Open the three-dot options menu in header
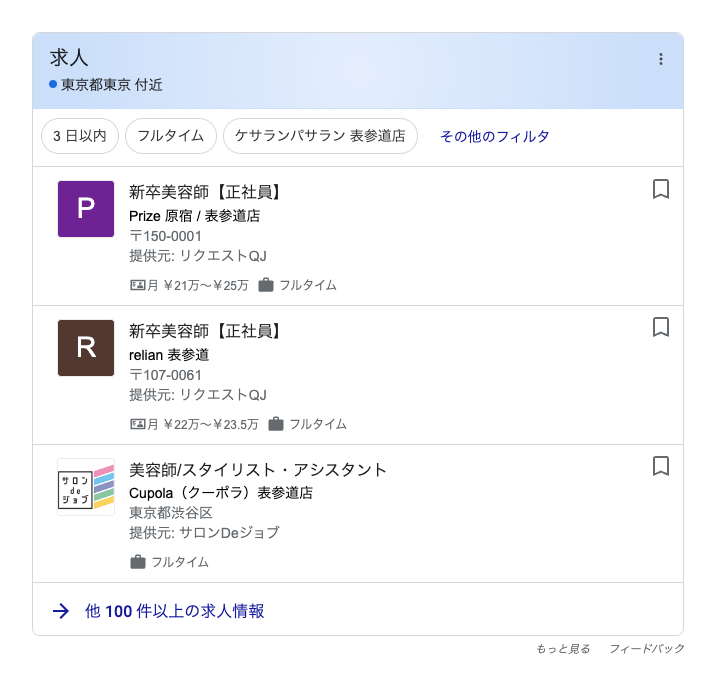The width and height of the screenshot is (714, 674). point(660,59)
